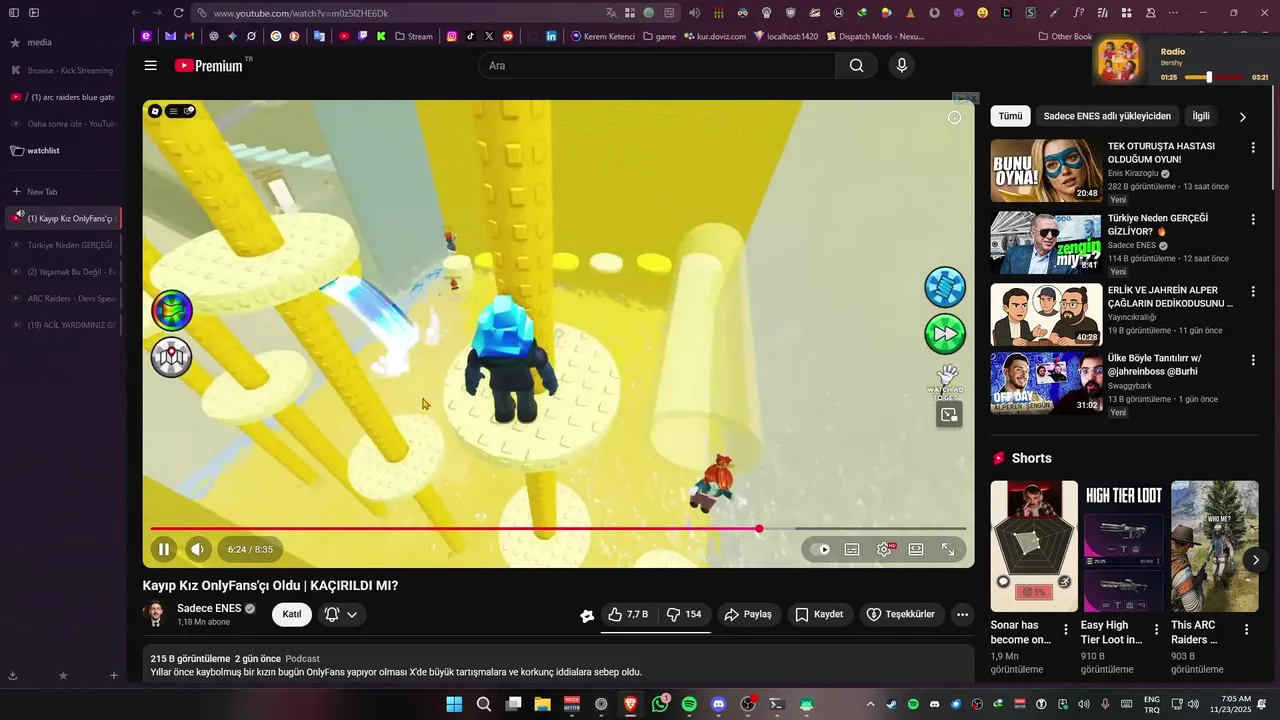Screen dimensions: 1280x720
Task: Click the Kaydet save button
Action: tap(819, 614)
